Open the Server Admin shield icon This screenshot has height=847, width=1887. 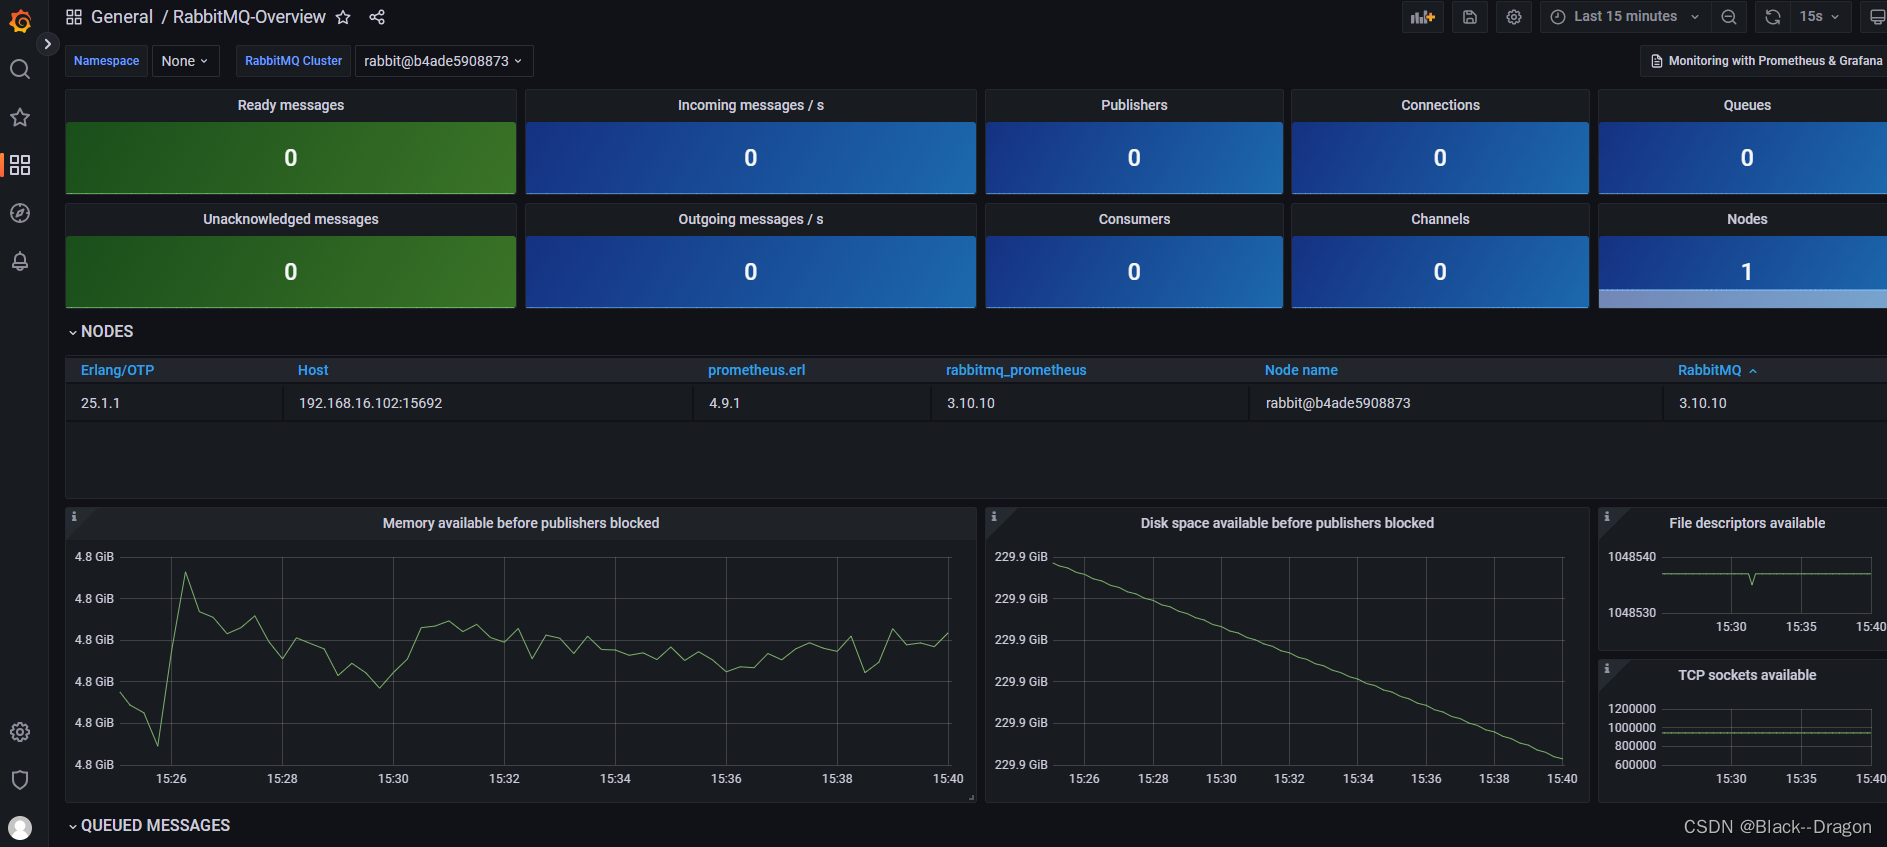tap(20, 780)
